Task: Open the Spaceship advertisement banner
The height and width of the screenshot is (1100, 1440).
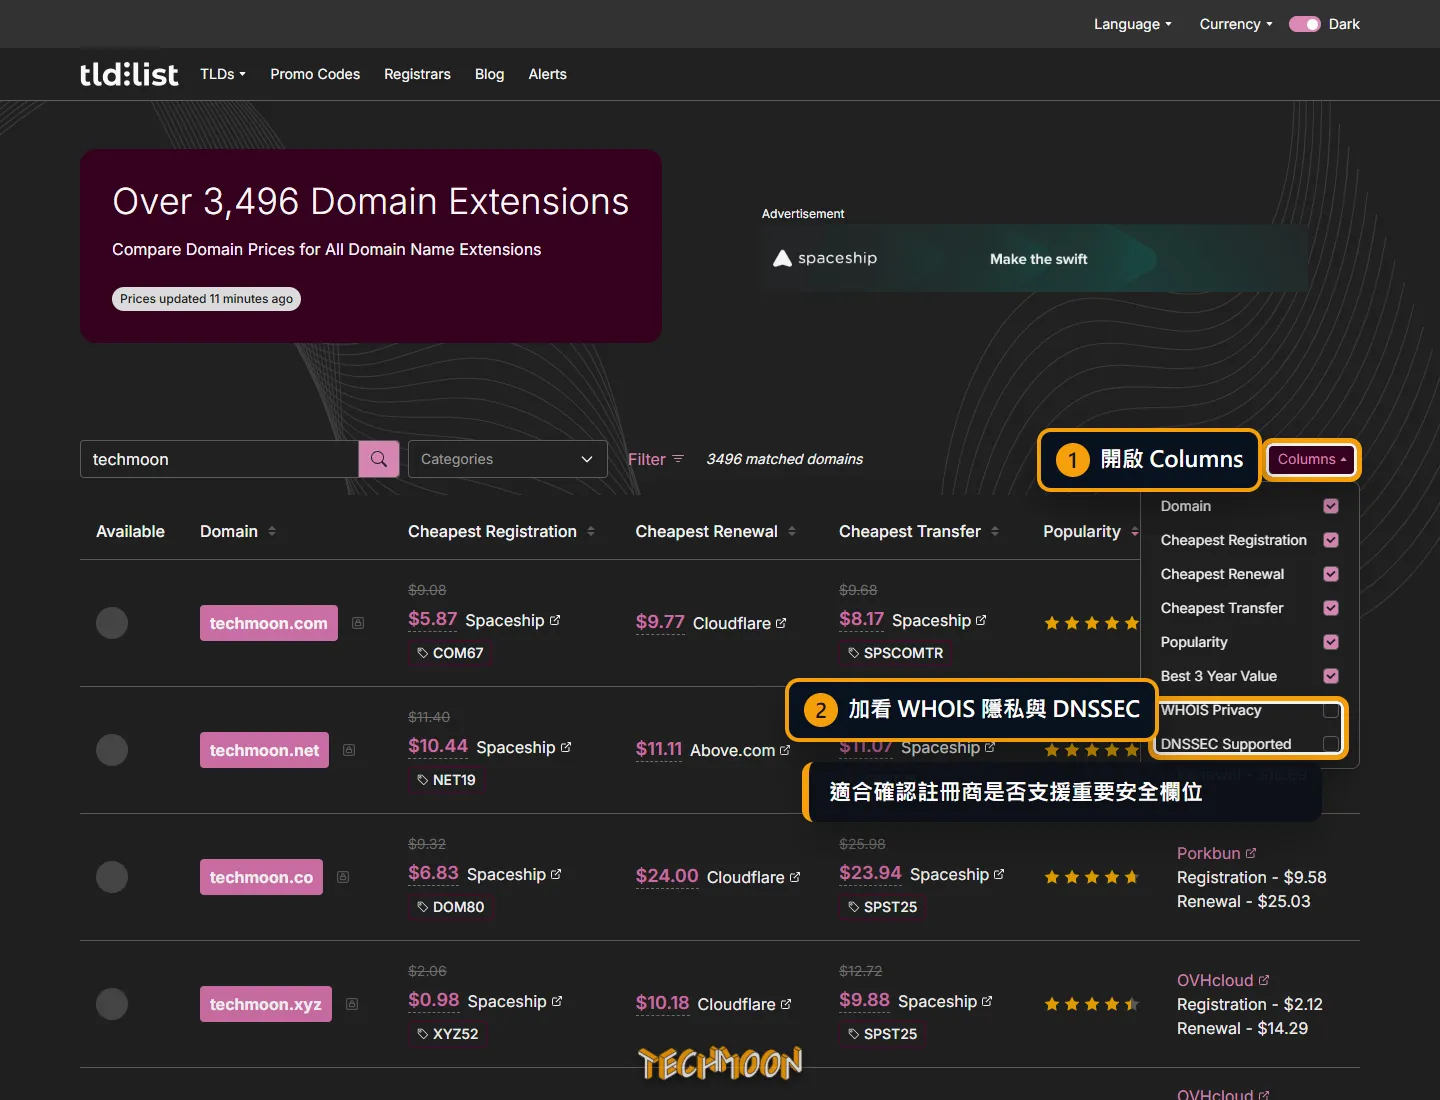Action: (1035, 258)
